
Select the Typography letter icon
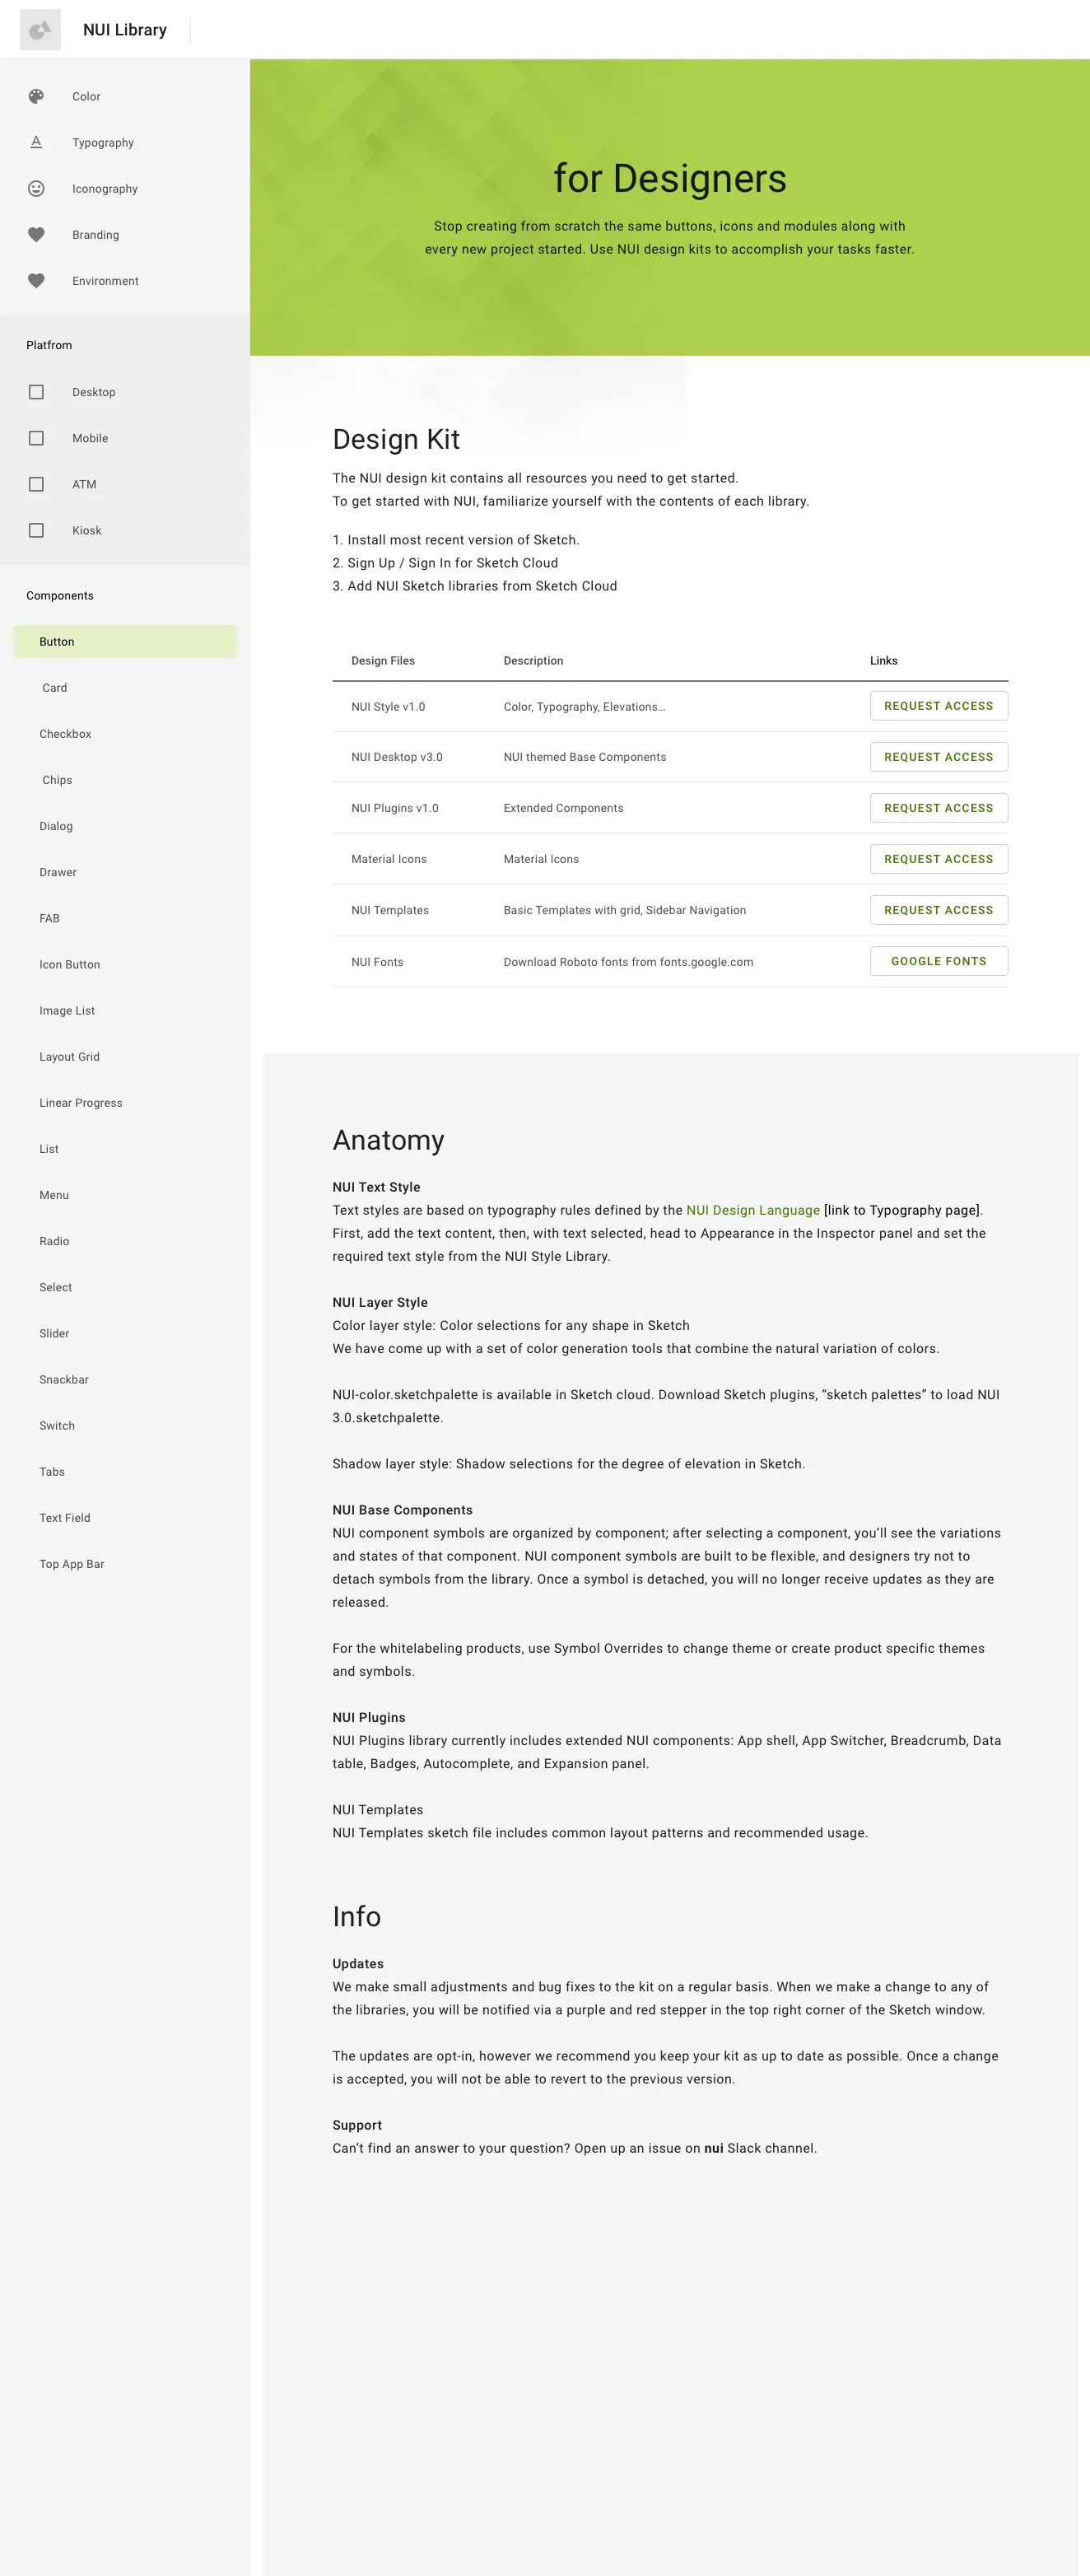tap(36, 142)
